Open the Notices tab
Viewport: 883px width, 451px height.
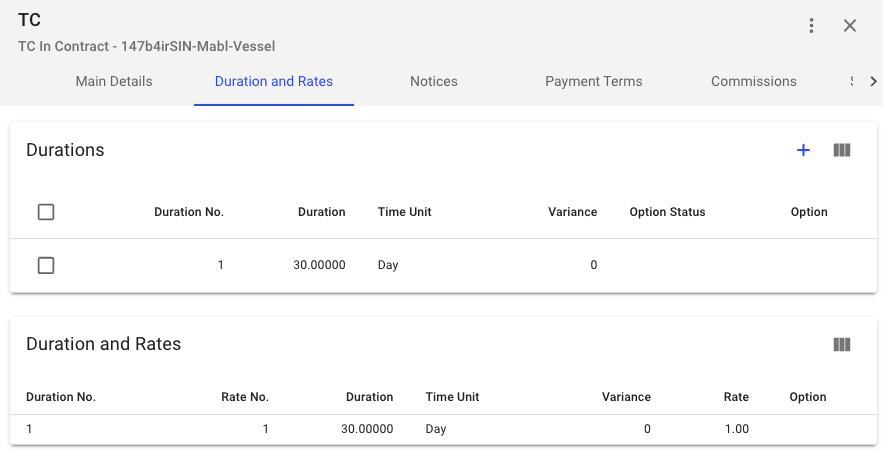point(434,81)
